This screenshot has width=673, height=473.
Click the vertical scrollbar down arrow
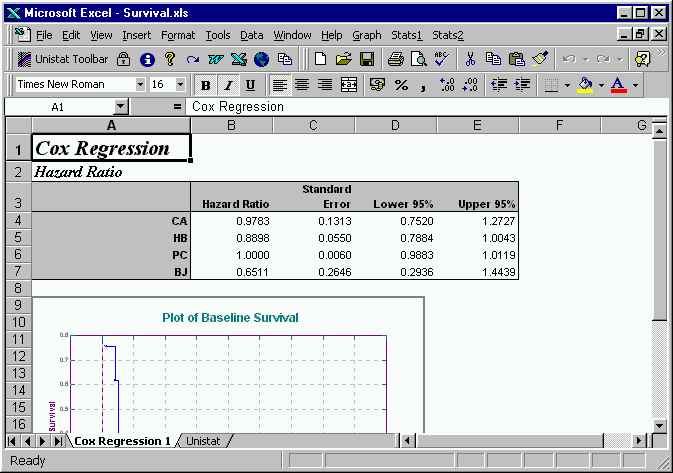click(x=659, y=426)
